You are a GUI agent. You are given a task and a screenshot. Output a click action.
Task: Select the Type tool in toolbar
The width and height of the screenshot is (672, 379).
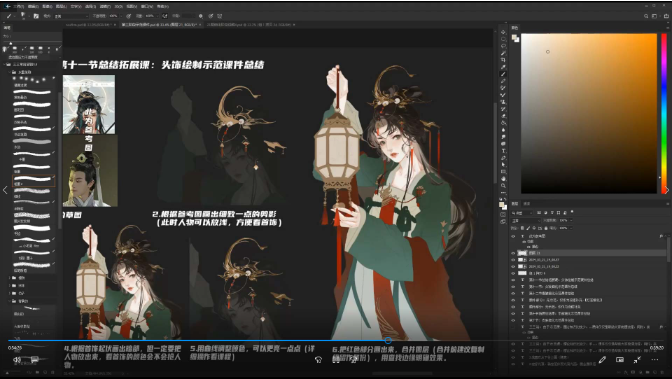(503, 150)
